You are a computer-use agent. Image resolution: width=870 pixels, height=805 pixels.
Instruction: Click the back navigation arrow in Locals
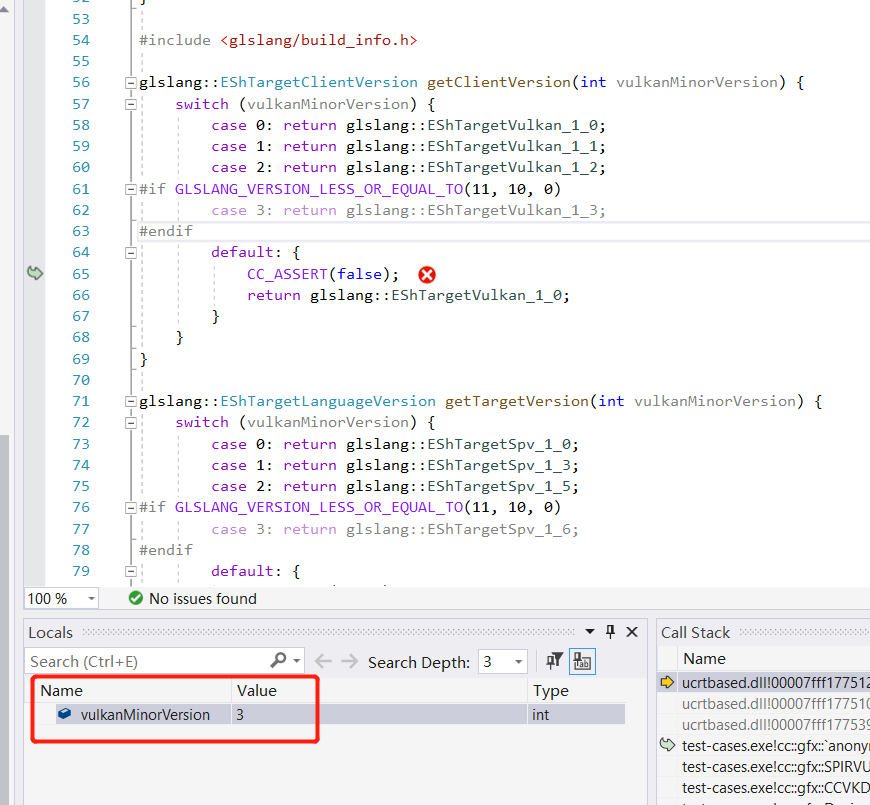(321, 661)
